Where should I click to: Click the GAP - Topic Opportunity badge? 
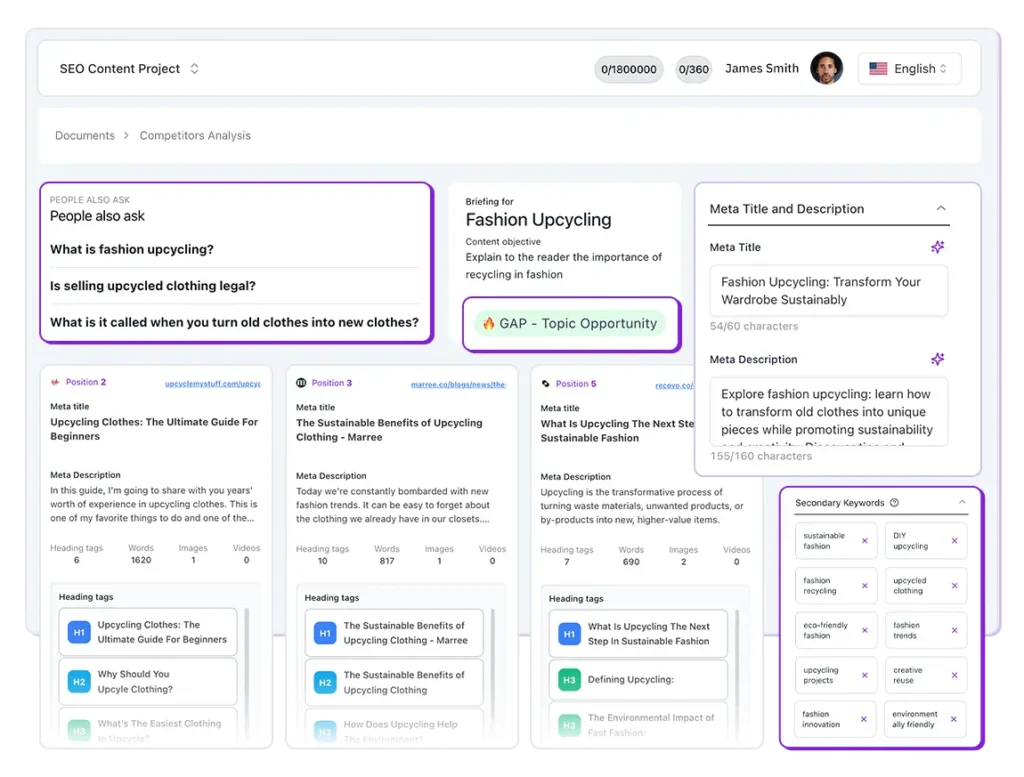click(570, 324)
